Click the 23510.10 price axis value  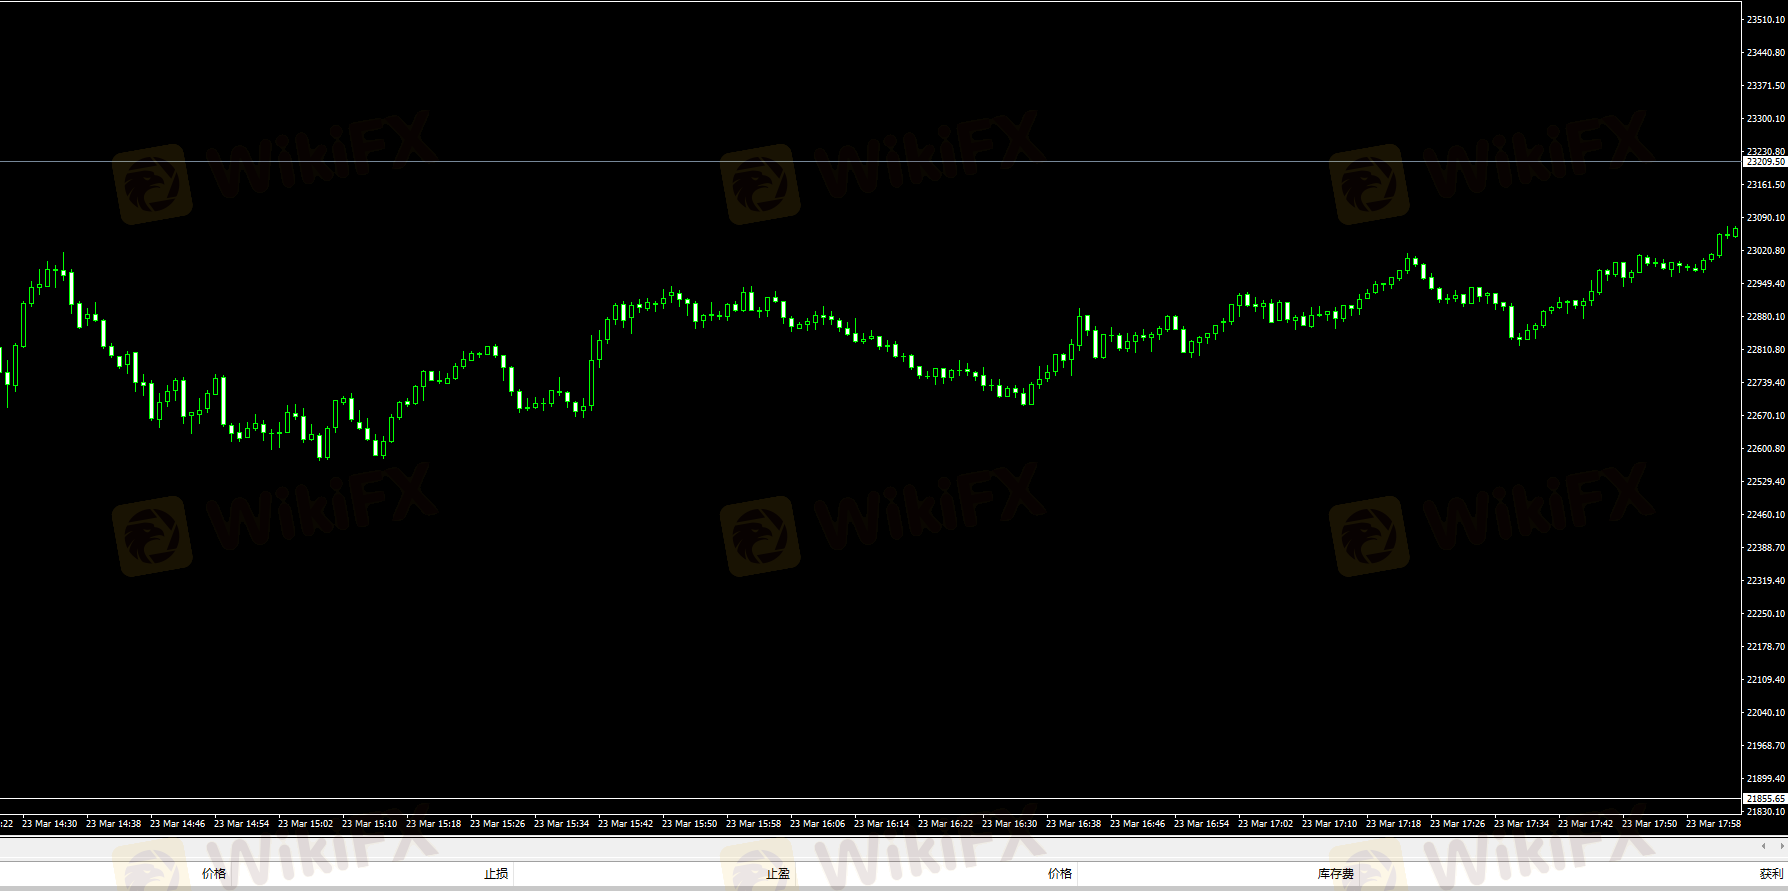point(1766,20)
